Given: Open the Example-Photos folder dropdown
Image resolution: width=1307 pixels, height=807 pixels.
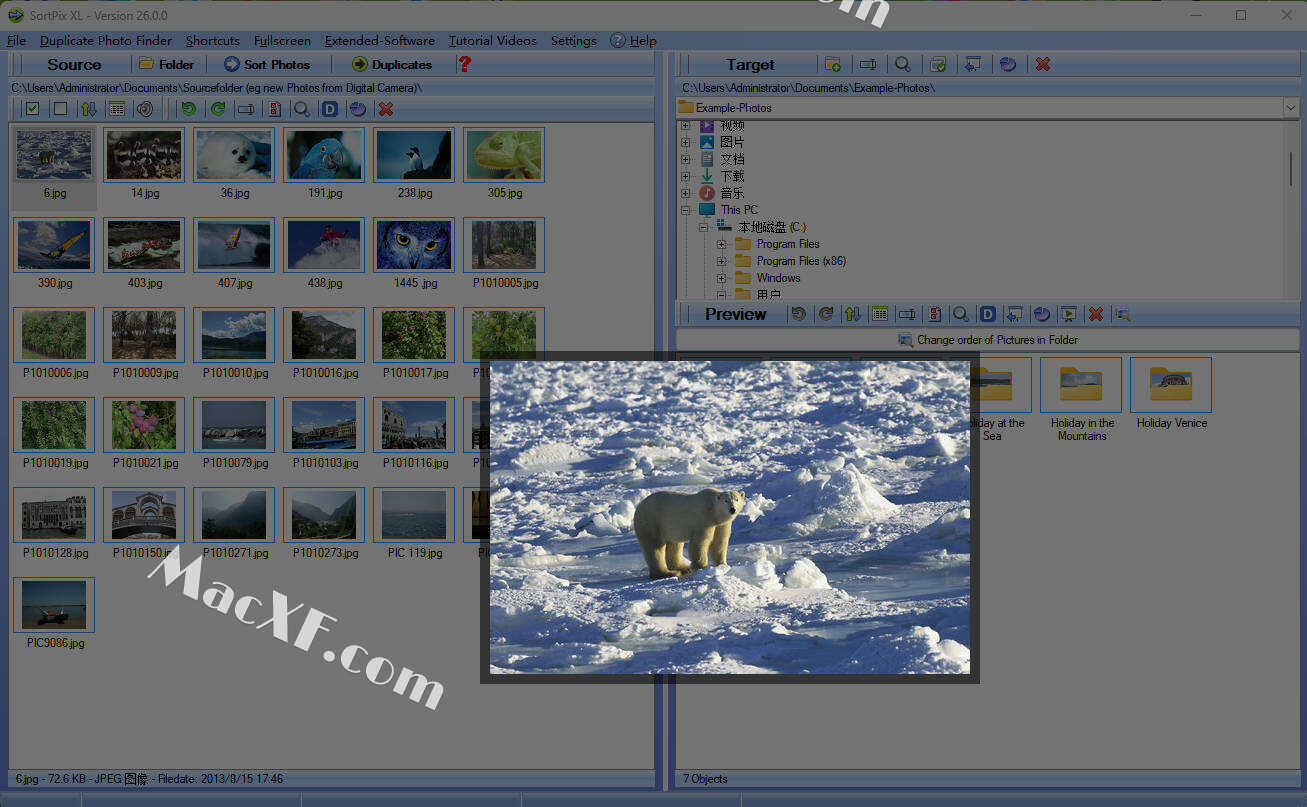Looking at the screenshot, I should click(1289, 107).
